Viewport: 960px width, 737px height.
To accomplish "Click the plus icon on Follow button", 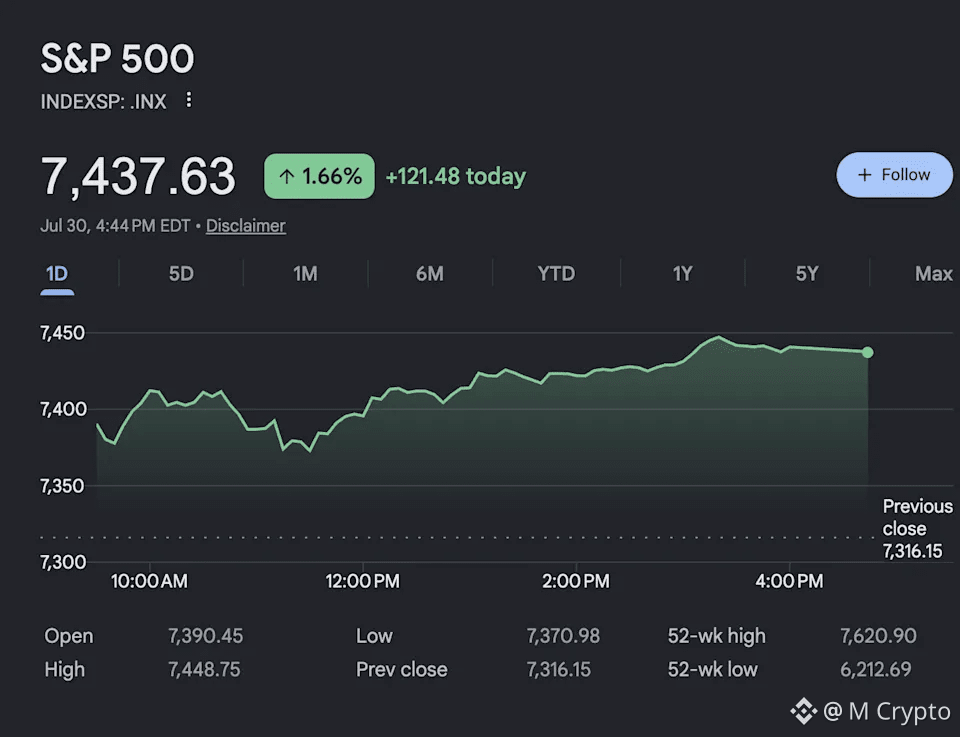I will pos(864,175).
